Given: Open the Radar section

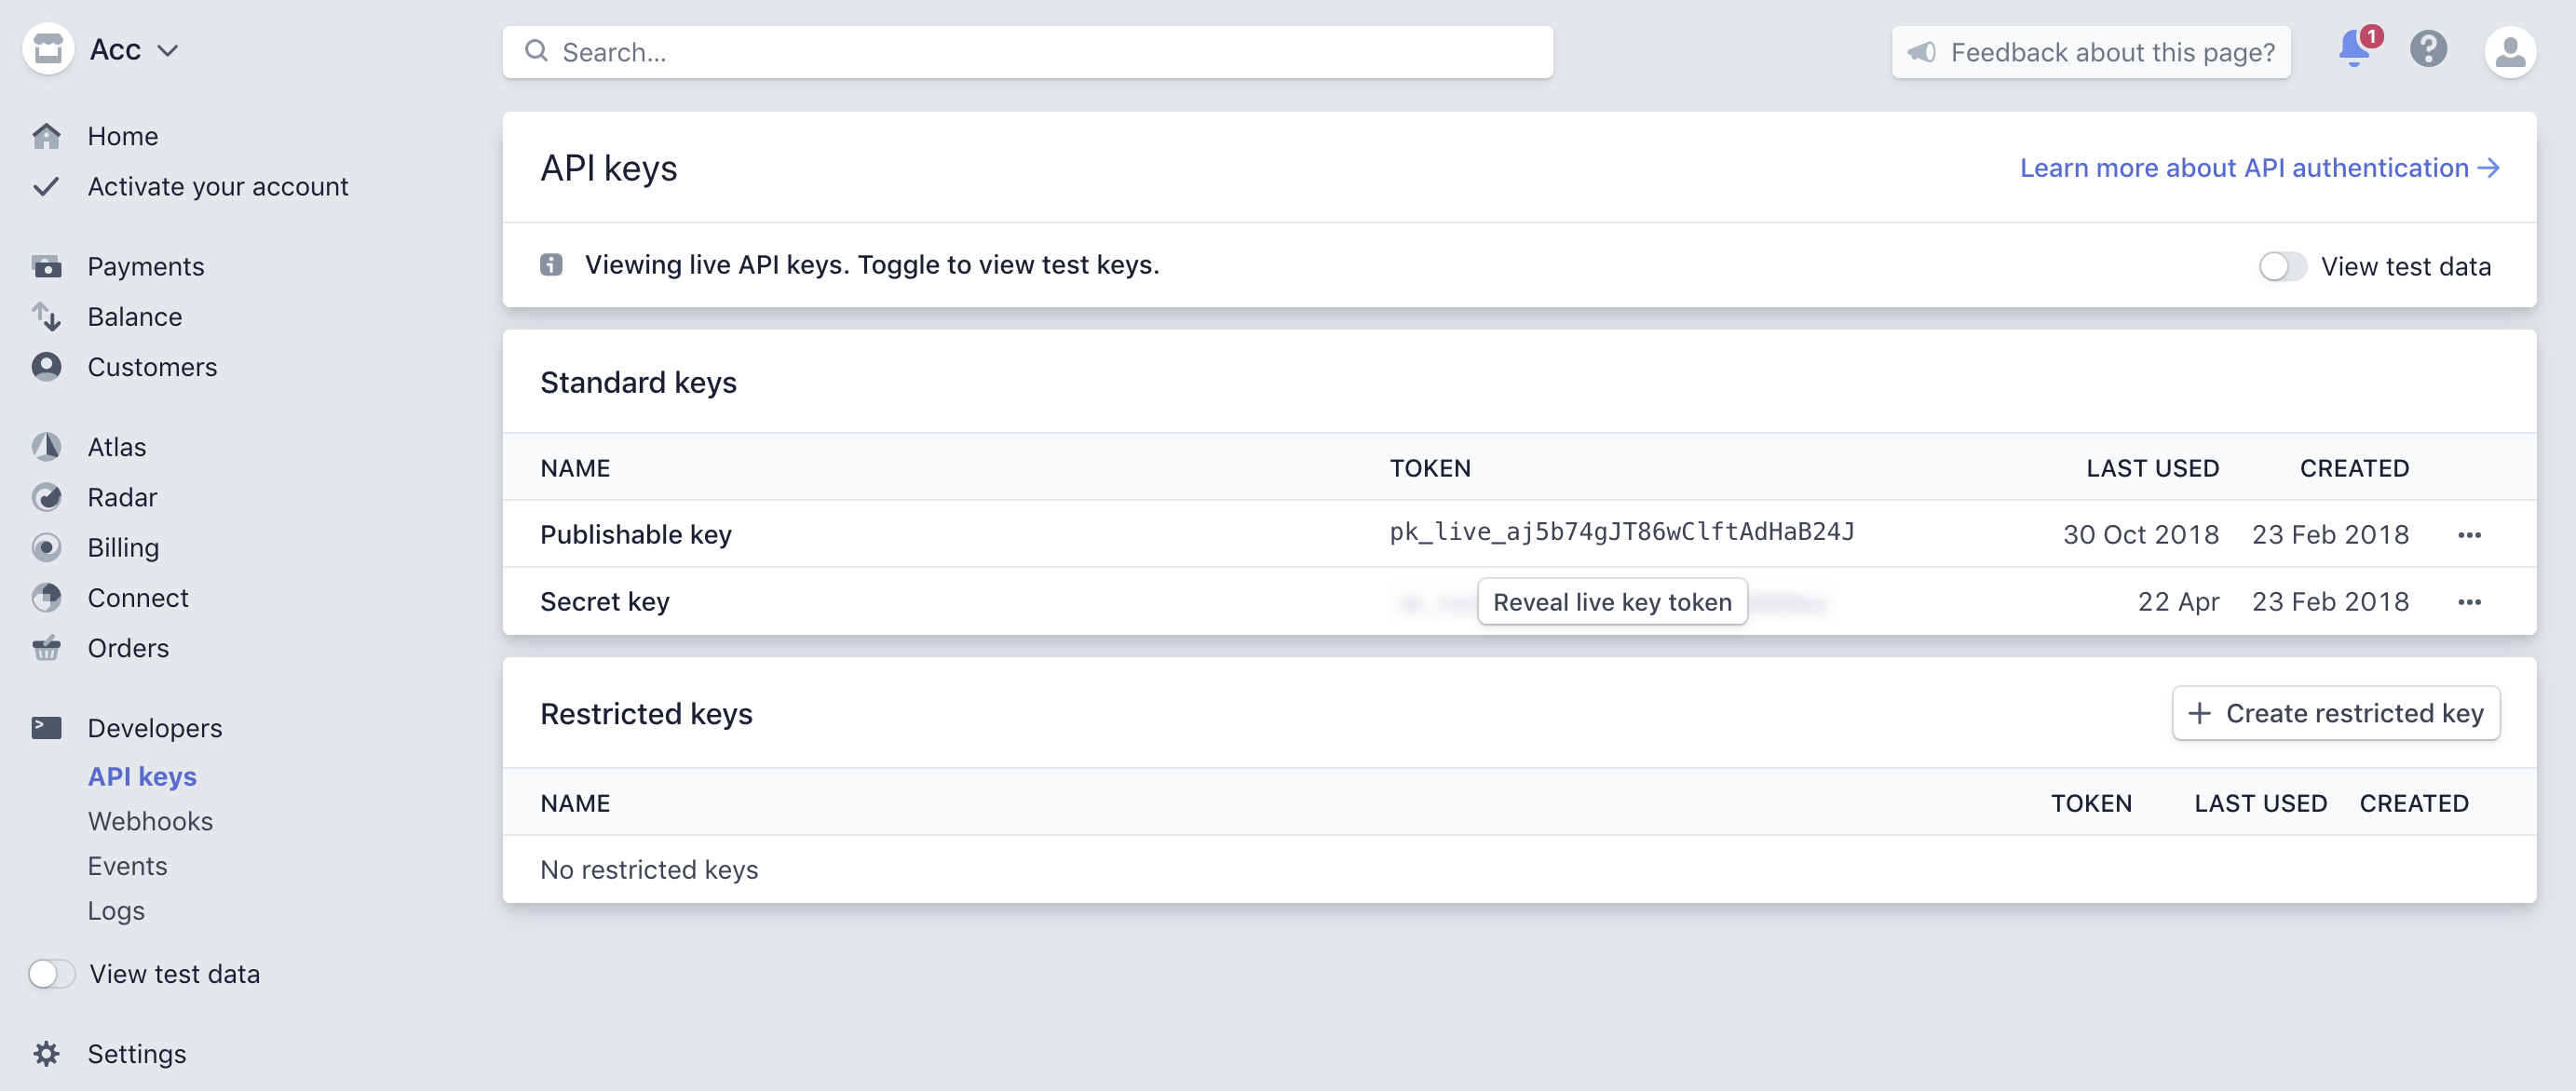Looking at the screenshot, I should coord(122,497).
